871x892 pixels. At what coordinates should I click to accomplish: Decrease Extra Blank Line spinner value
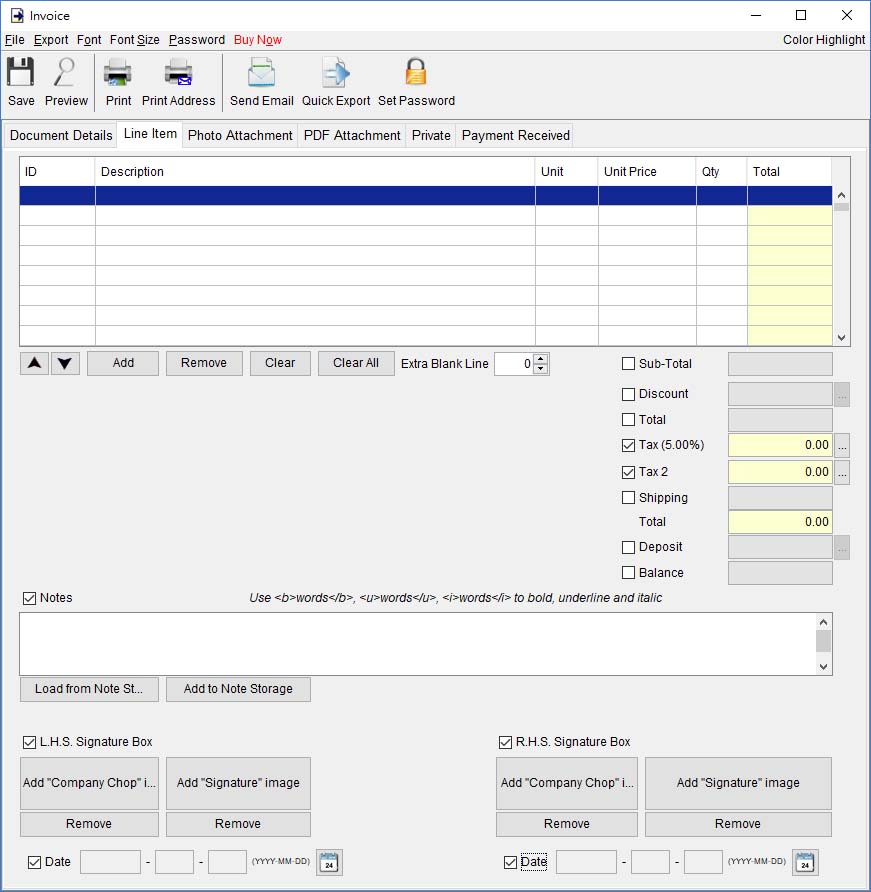[x=541, y=369]
